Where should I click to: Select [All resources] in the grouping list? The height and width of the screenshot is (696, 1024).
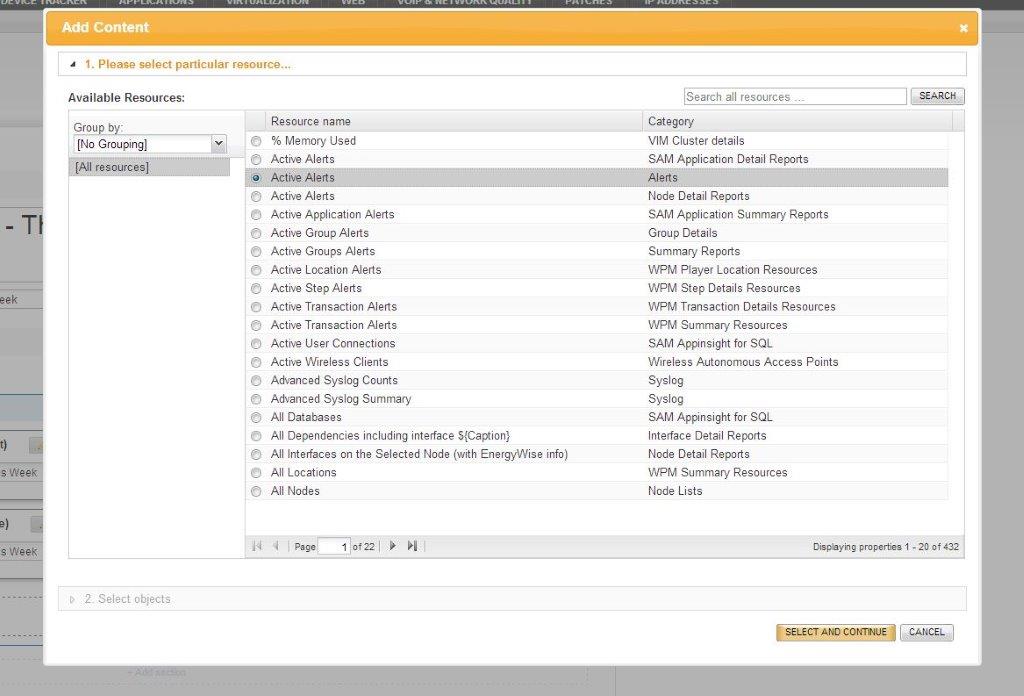pyautogui.click(x=149, y=167)
